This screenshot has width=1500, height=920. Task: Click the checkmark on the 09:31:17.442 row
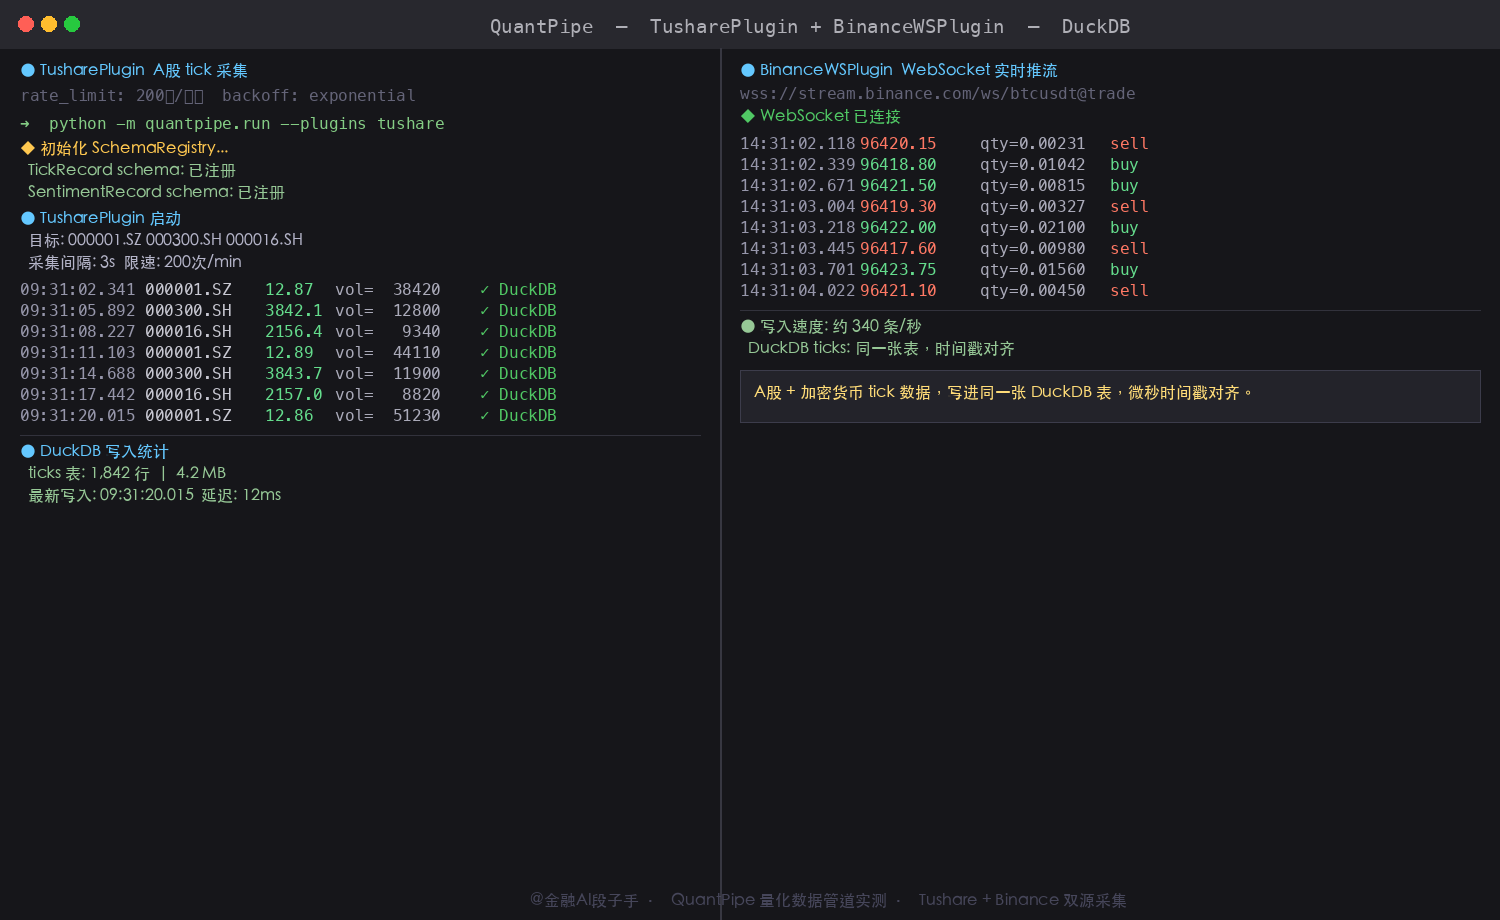point(484,395)
